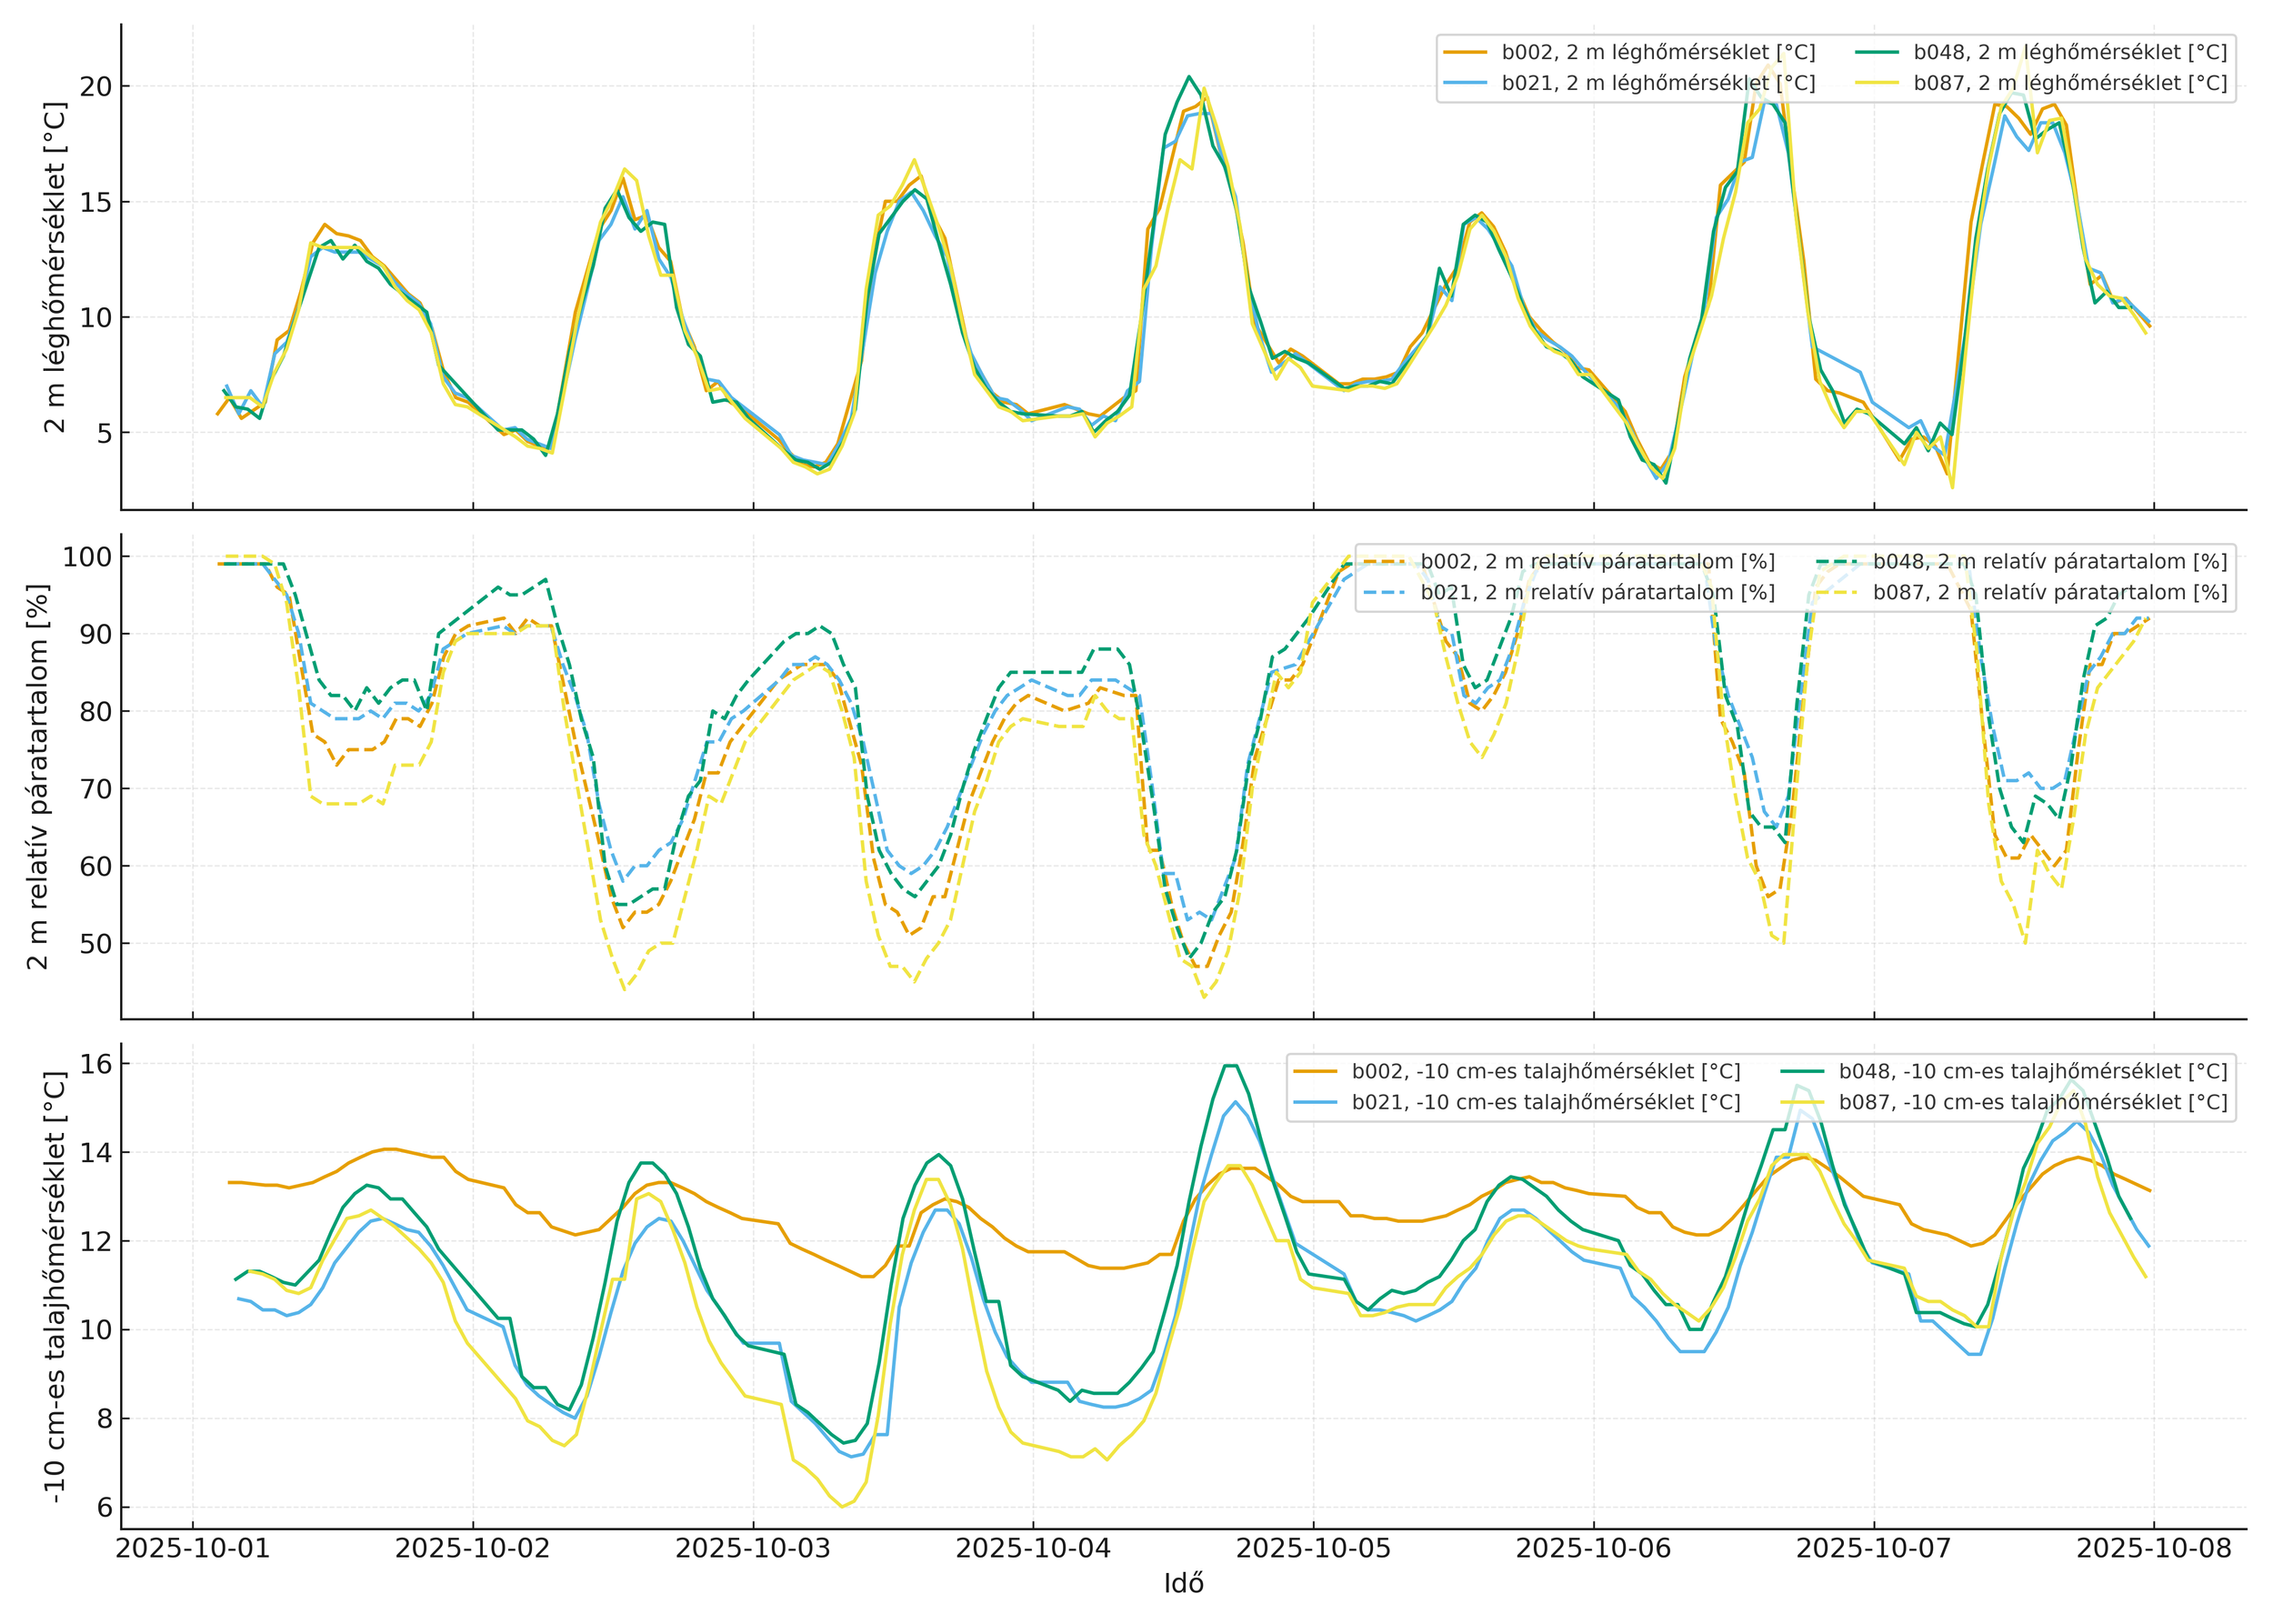Select b087 air temperature legend entry
The width and height of the screenshot is (2273, 1624).
2069,83
